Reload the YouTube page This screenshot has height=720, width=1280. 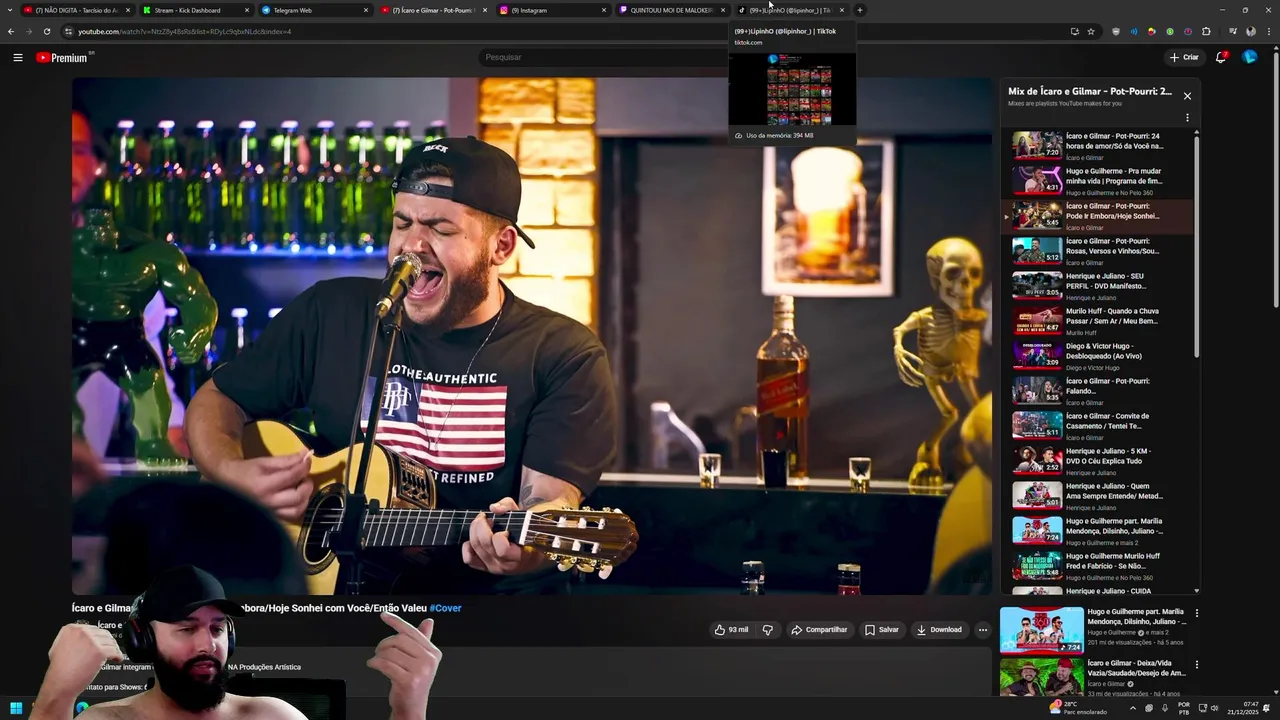click(x=46, y=31)
